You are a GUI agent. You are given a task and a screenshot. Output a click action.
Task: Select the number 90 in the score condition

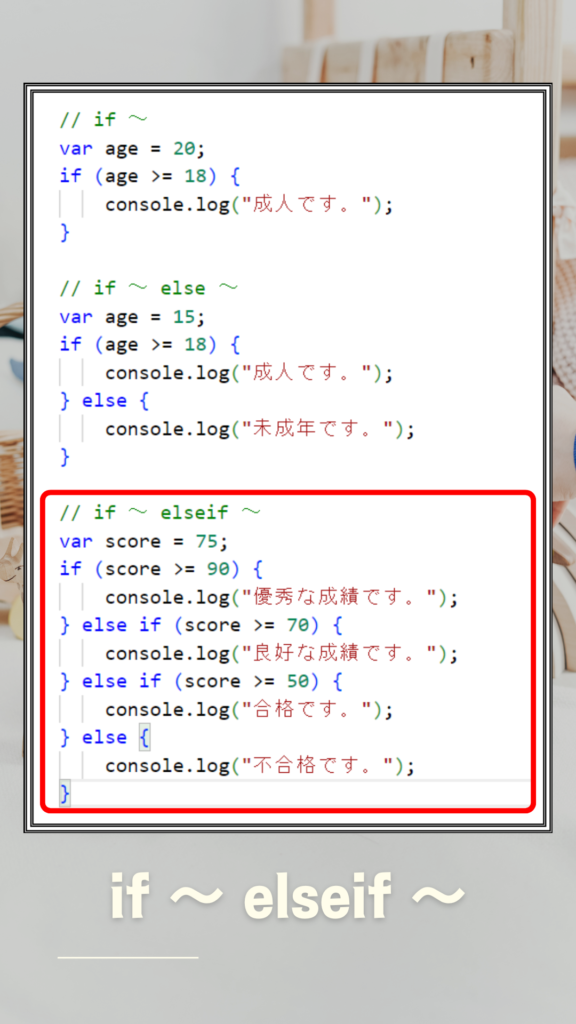[x=218, y=569]
